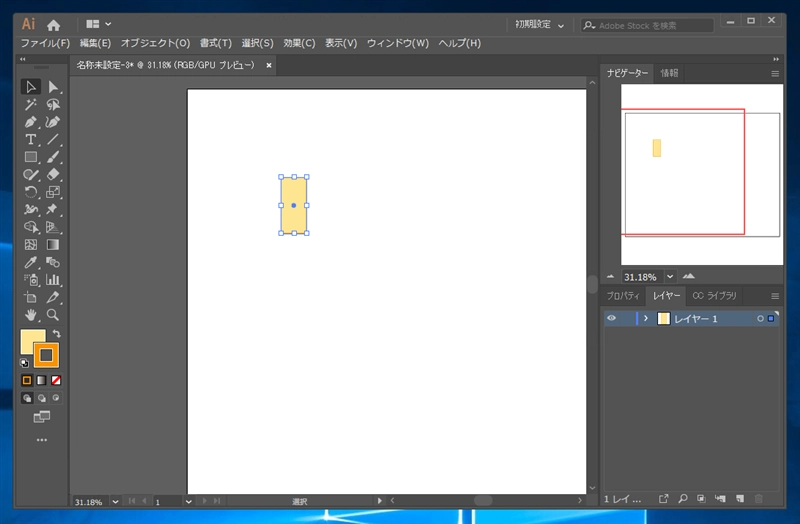Select the Gradient tool

click(53, 244)
